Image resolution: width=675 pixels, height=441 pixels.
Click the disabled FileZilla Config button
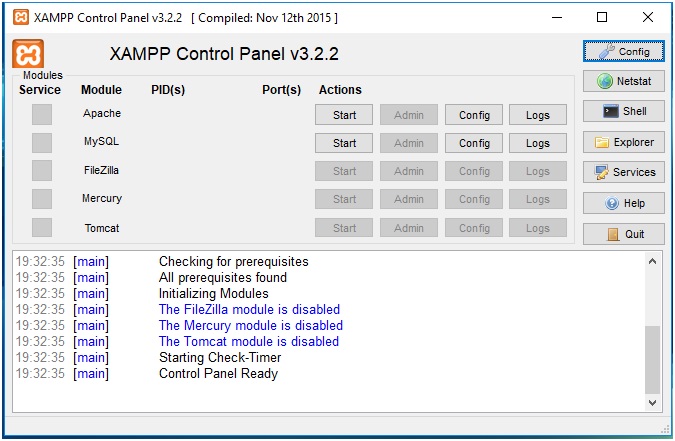pos(474,171)
